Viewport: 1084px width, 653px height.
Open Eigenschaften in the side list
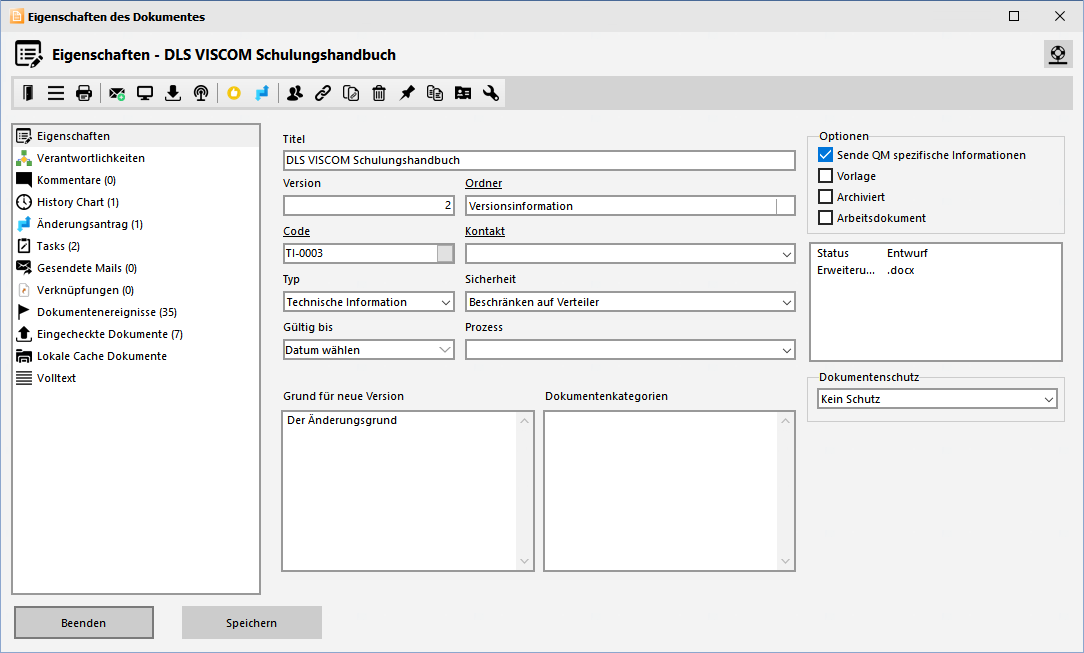pos(136,136)
